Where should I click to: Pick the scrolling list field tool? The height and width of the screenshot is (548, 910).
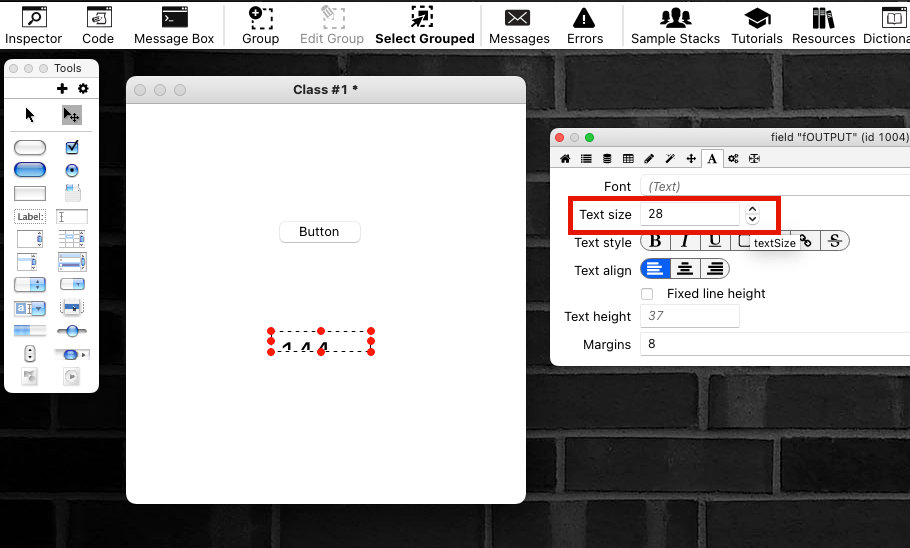[x=27, y=262]
